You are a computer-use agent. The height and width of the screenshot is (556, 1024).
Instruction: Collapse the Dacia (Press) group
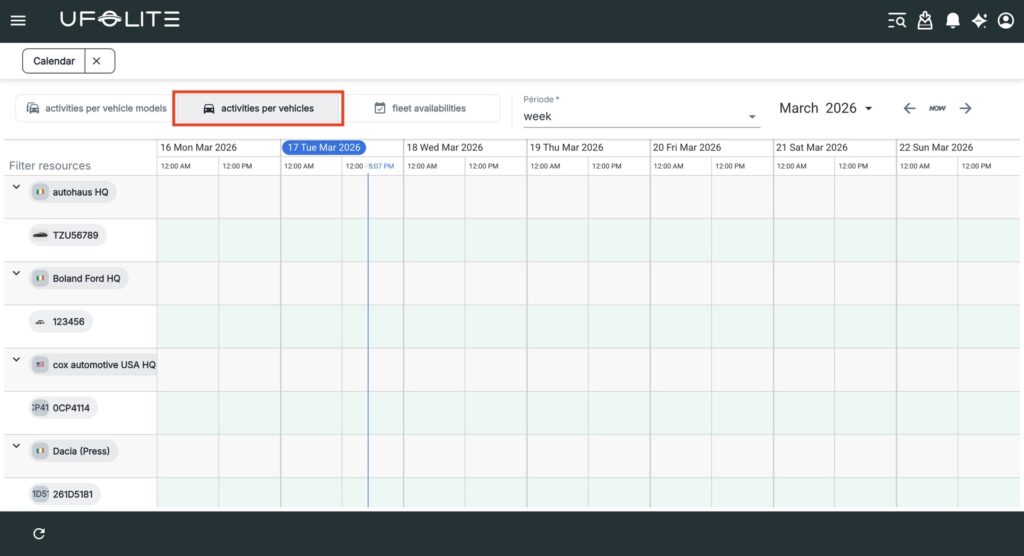coord(16,447)
